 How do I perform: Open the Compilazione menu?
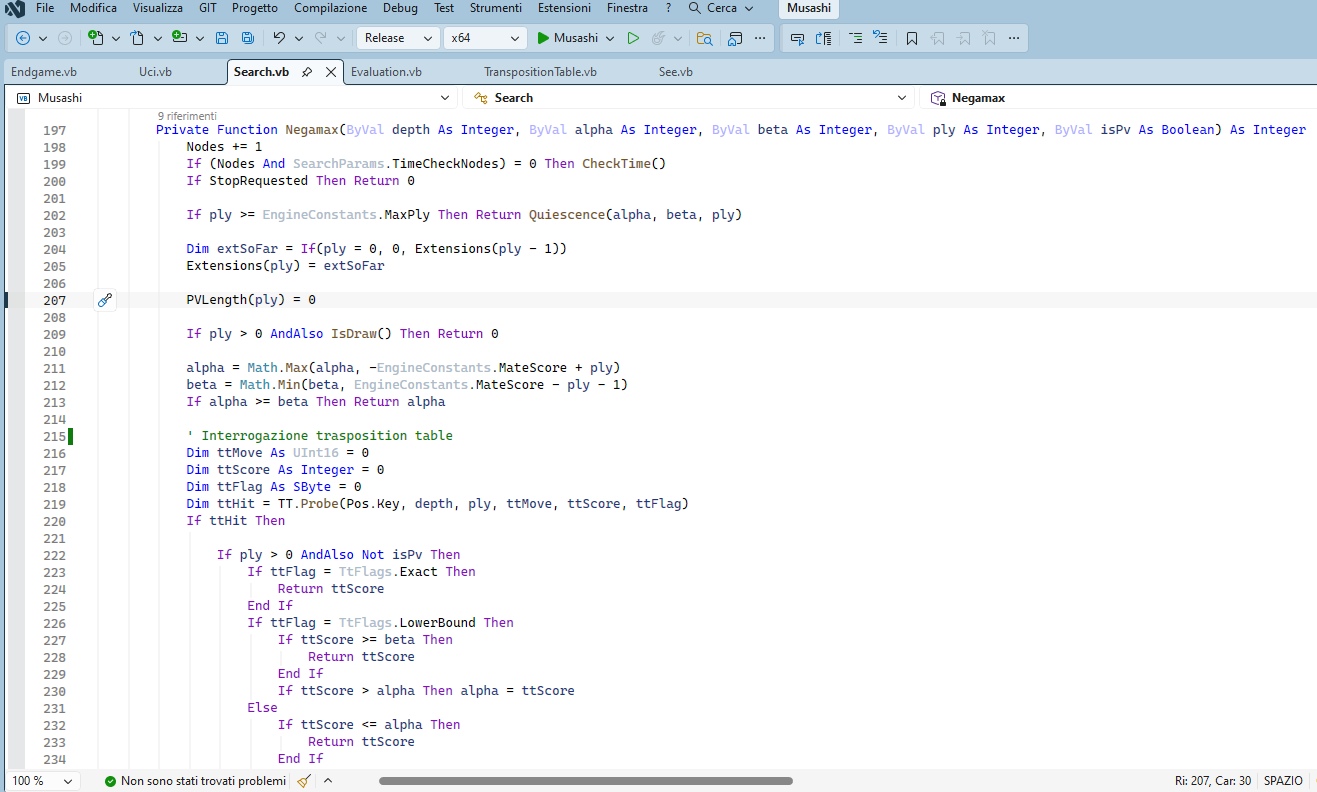coord(330,8)
